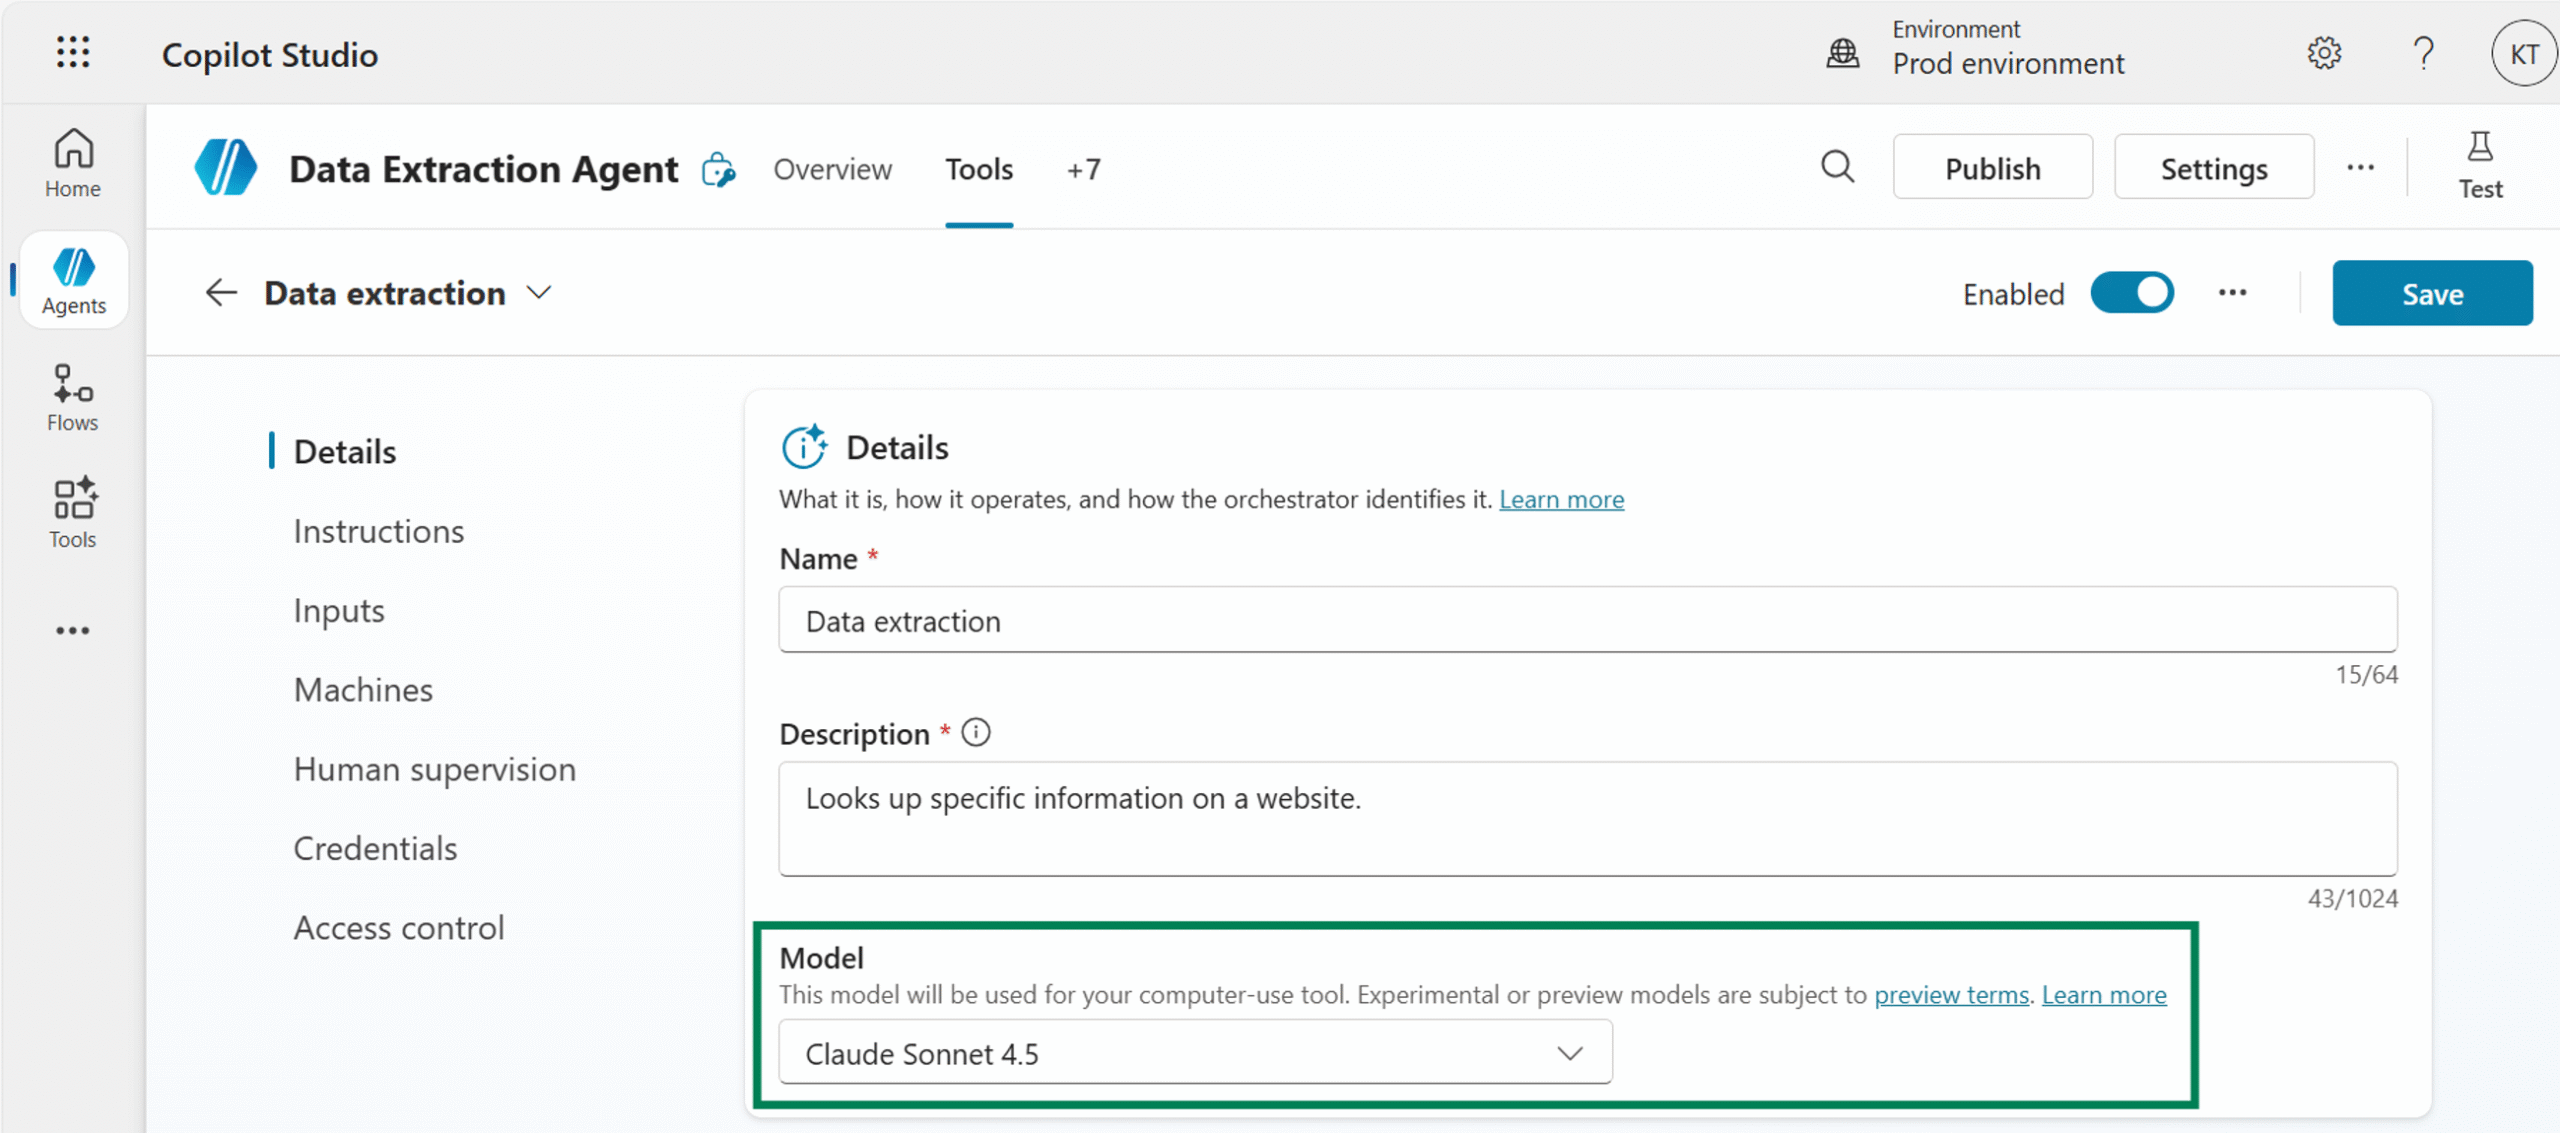The height and width of the screenshot is (1133, 2560).
Task: Switch to the Overview tab
Action: pos(832,169)
